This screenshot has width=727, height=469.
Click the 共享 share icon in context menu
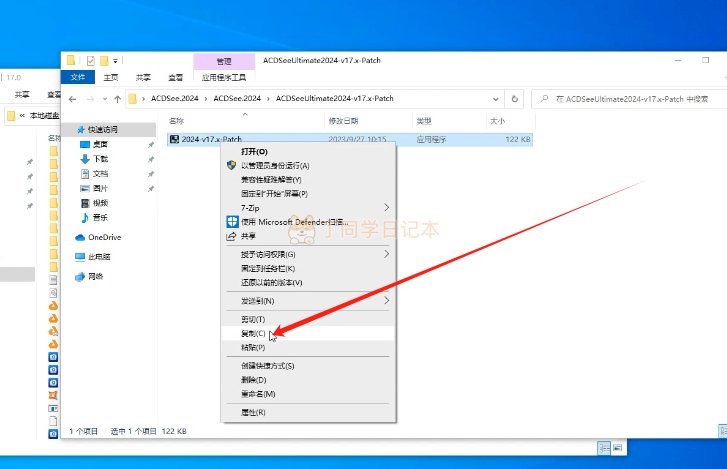pyautogui.click(x=231, y=236)
